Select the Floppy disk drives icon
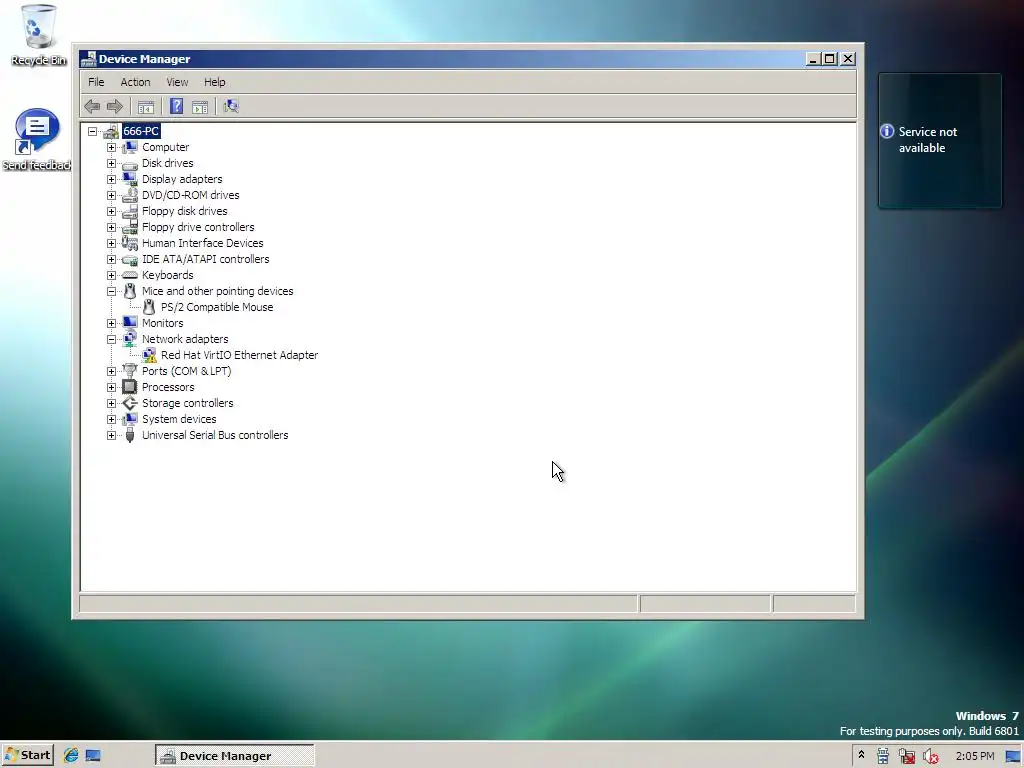 130,211
